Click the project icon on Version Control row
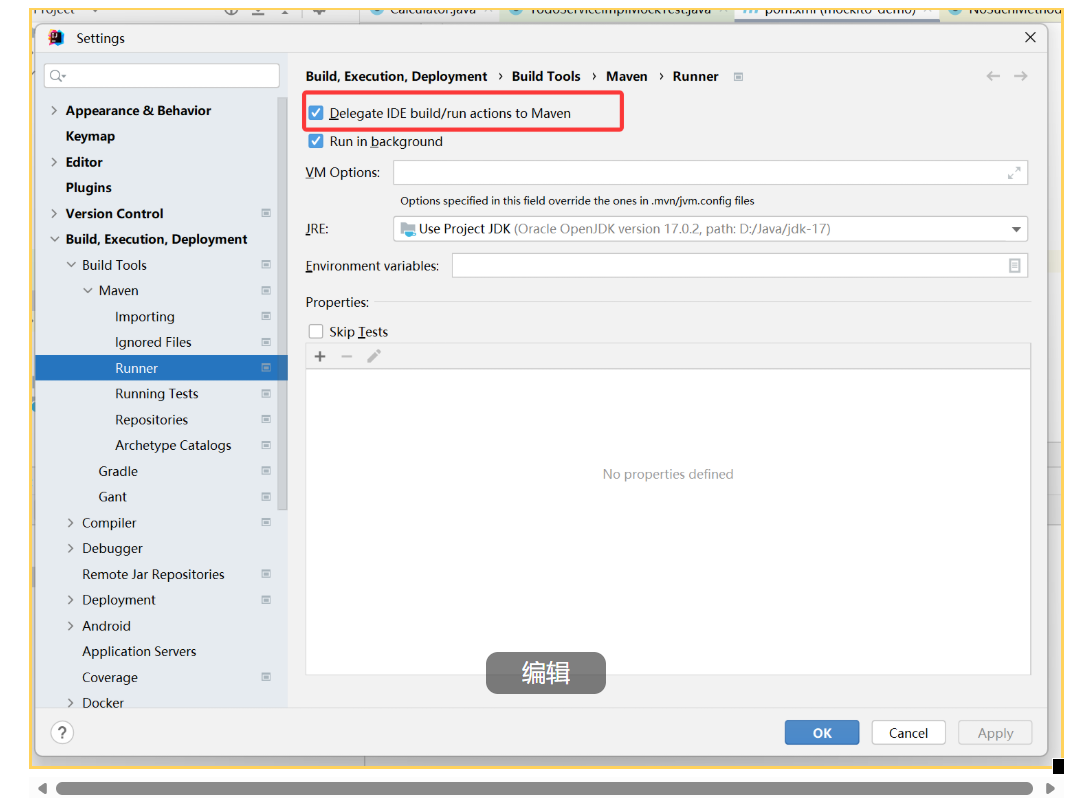This screenshot has height=798, width=1077. 266,214
